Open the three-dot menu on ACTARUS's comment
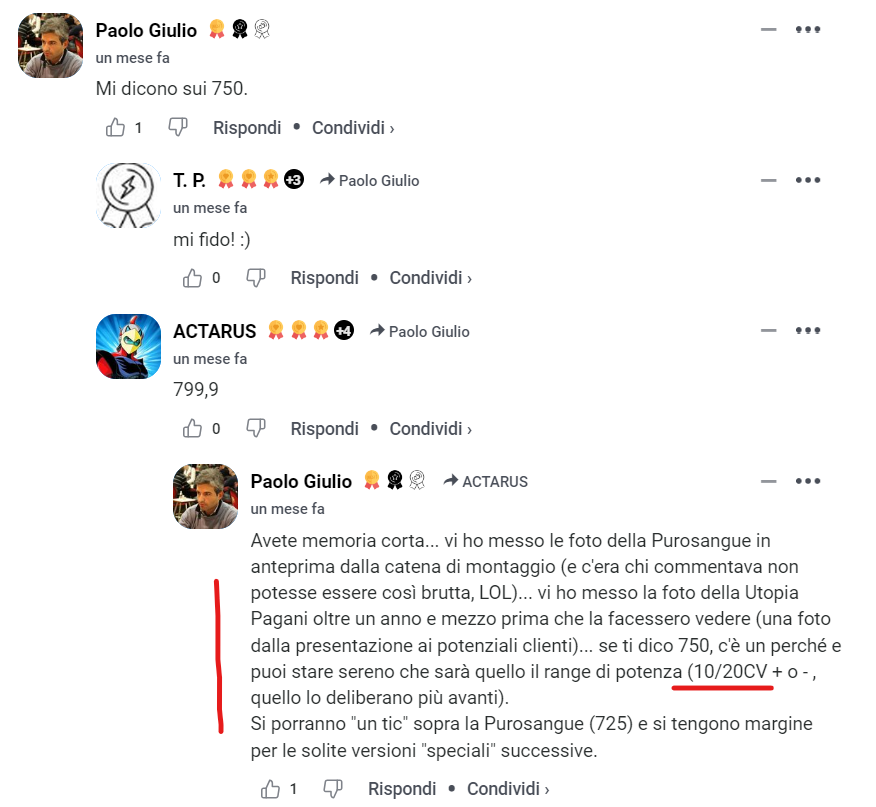Screen dimensions: 876x807 click(x=808, y=330)
